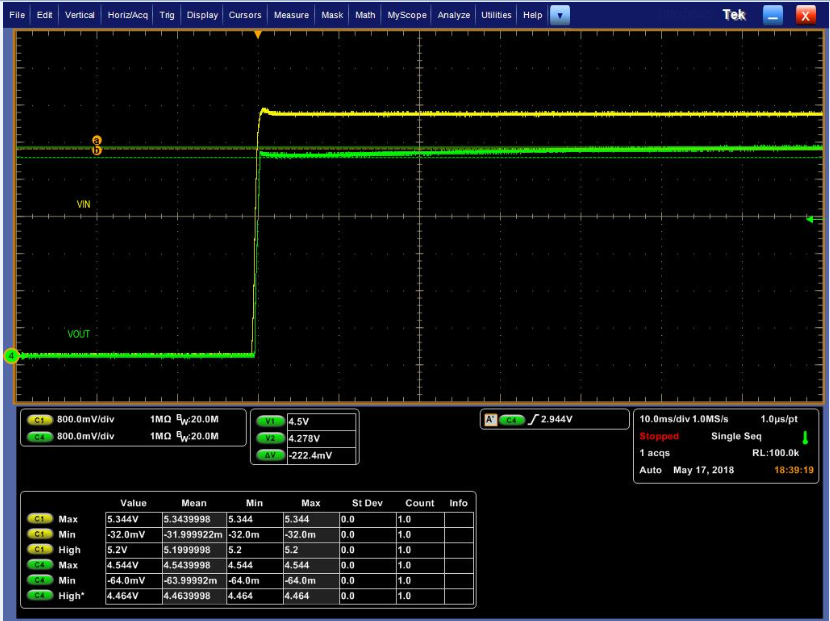This screenshot has height=621, width=830.
Task: Click the C1 badge in the vertical scale readout
Action: point(41,421)
